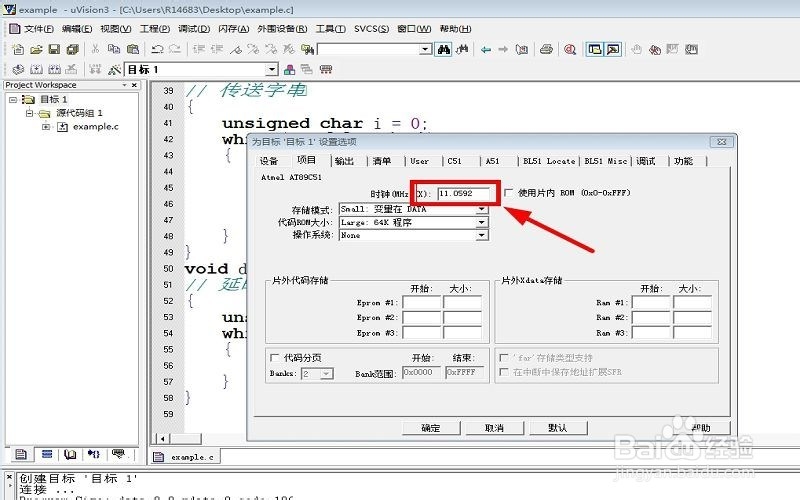Click Atmel AT89C51 device label
Viewport: 800px width, 500px height.
(x=291, y=177)
